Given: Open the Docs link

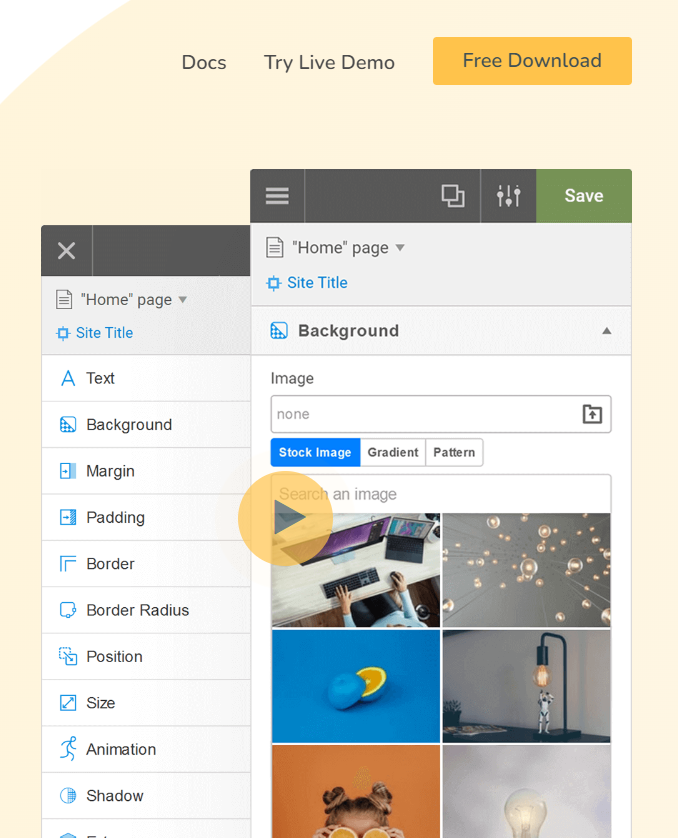Looking at the screenshot, I should click(x=204, y=63).
